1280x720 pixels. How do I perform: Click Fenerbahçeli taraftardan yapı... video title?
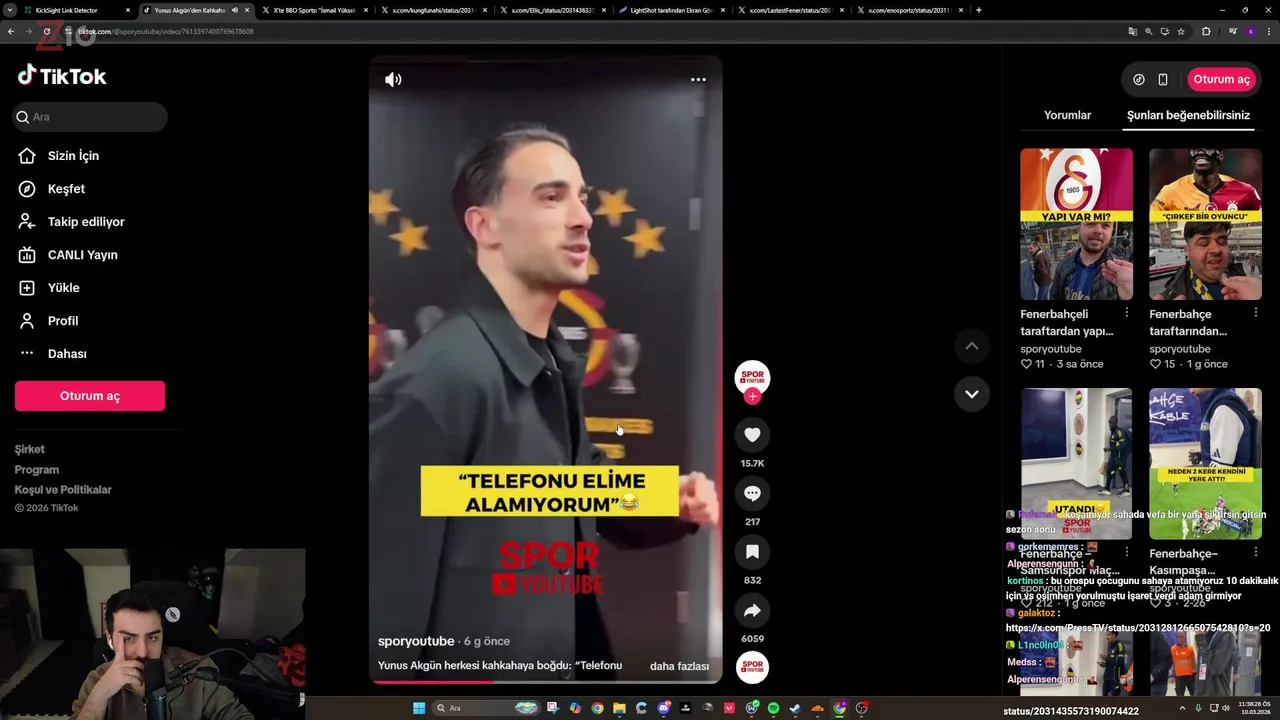click(x=1067, y=322)
